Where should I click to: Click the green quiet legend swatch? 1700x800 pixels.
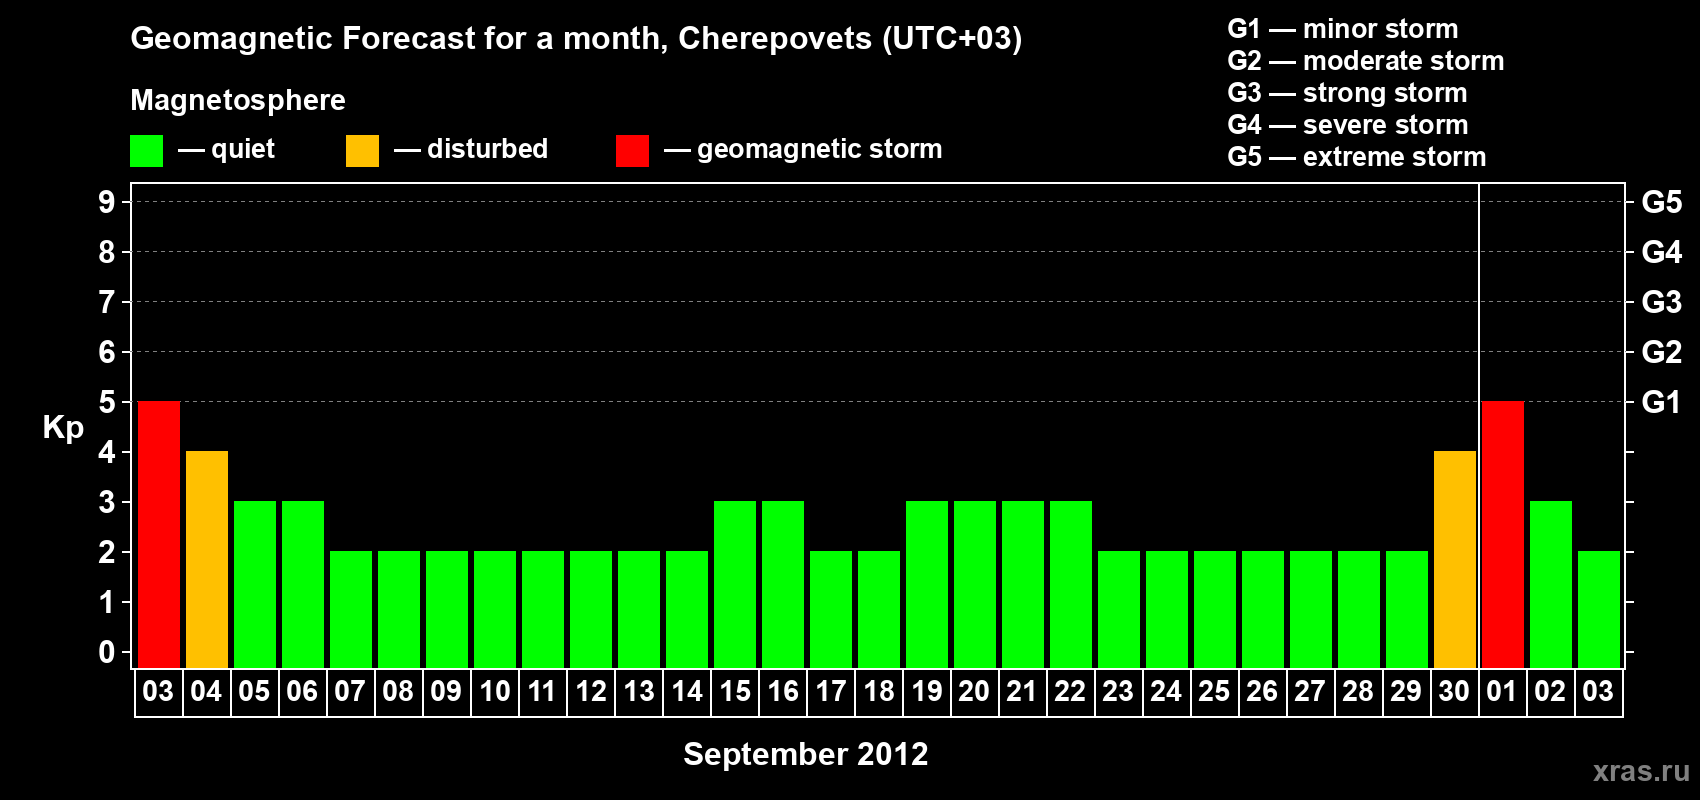[147, 151]
